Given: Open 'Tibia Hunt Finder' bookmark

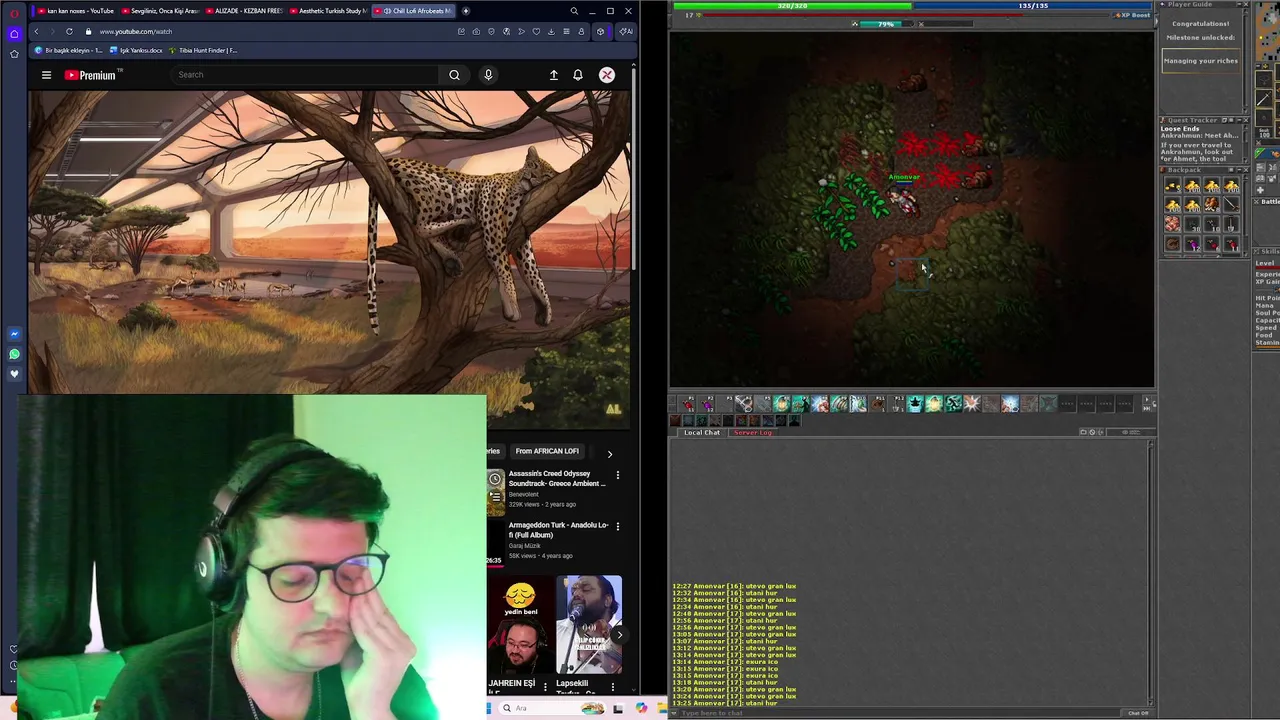Looking at the screenshot, I should pos(204,50).
